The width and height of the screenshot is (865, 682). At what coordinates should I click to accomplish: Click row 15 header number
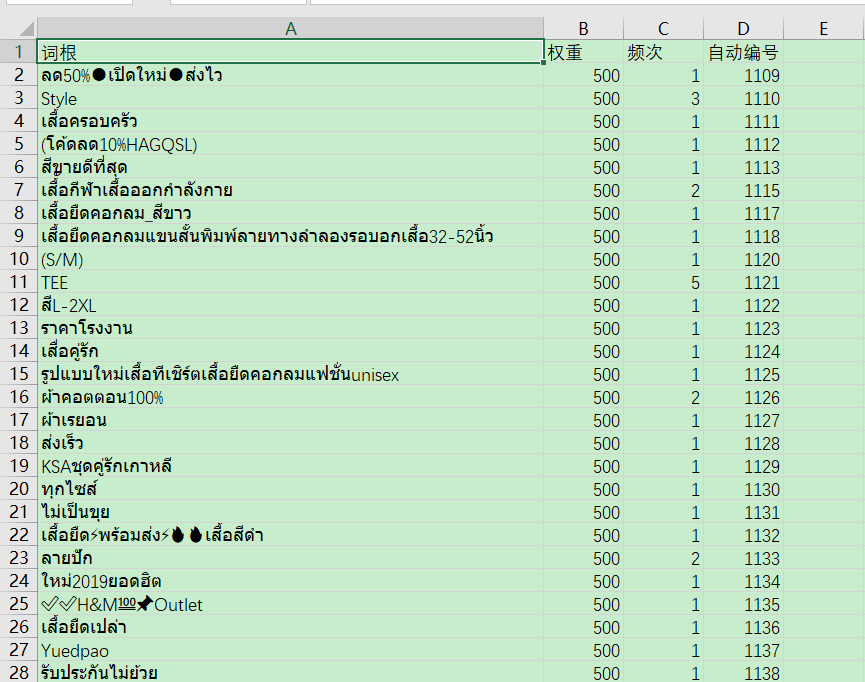(x=18, y=374)
